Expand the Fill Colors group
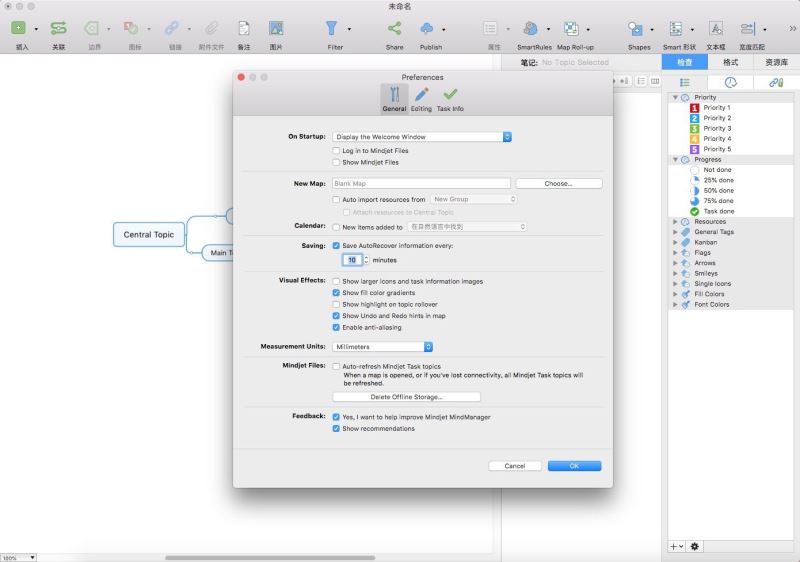Viewport: 800px width, 562px height. tap(676, 294)
